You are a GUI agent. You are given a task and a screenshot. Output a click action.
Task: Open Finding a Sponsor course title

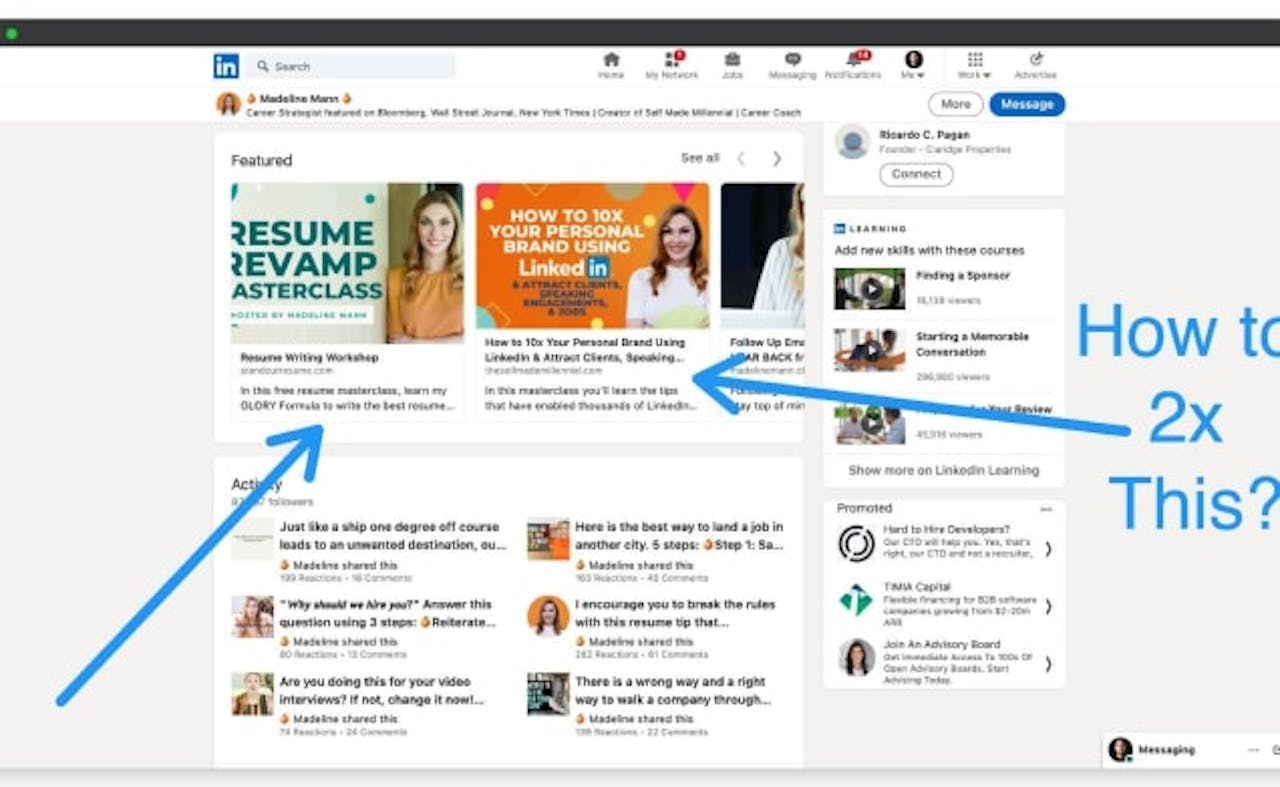click(963, 276)
